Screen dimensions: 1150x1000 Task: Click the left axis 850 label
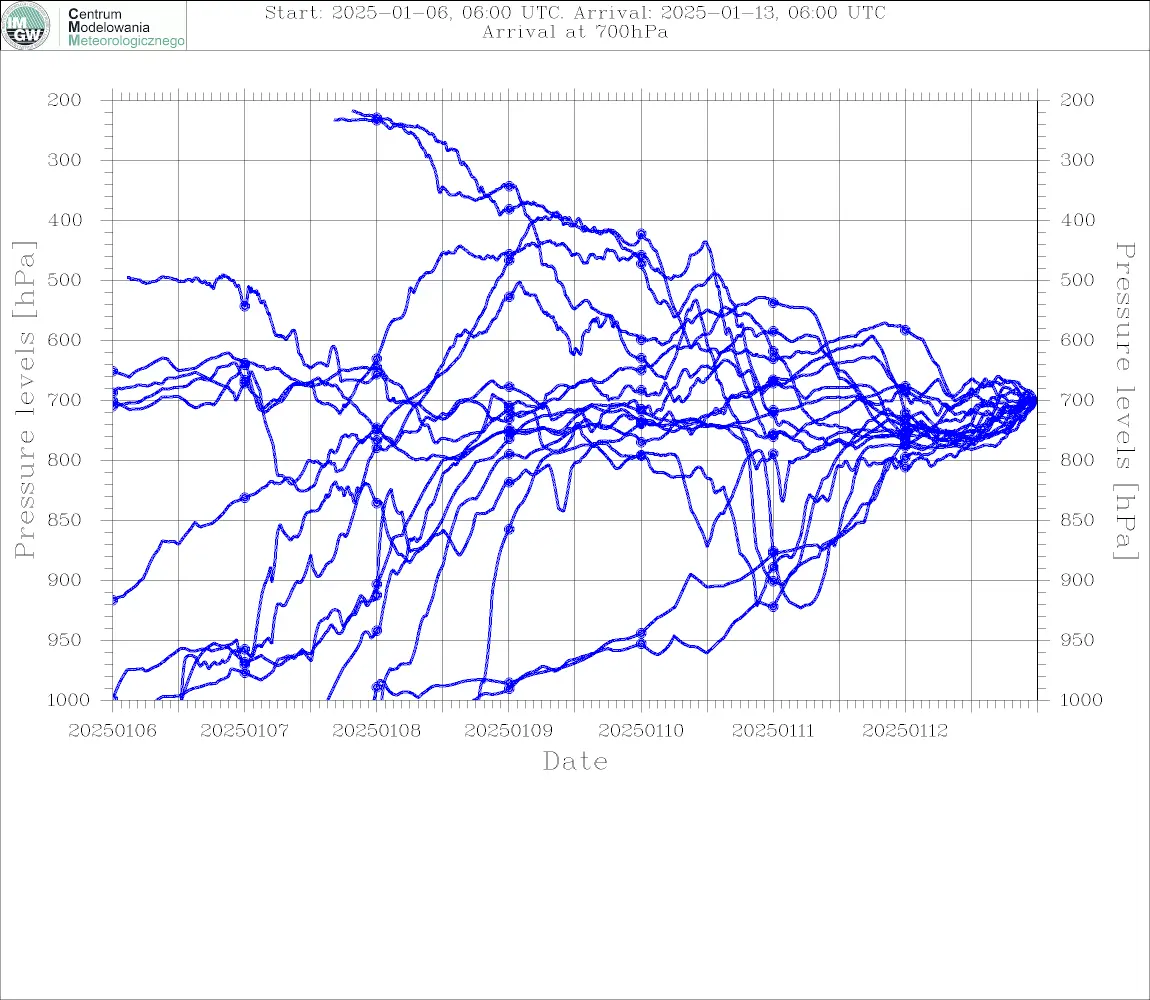[x=65, y=520]
